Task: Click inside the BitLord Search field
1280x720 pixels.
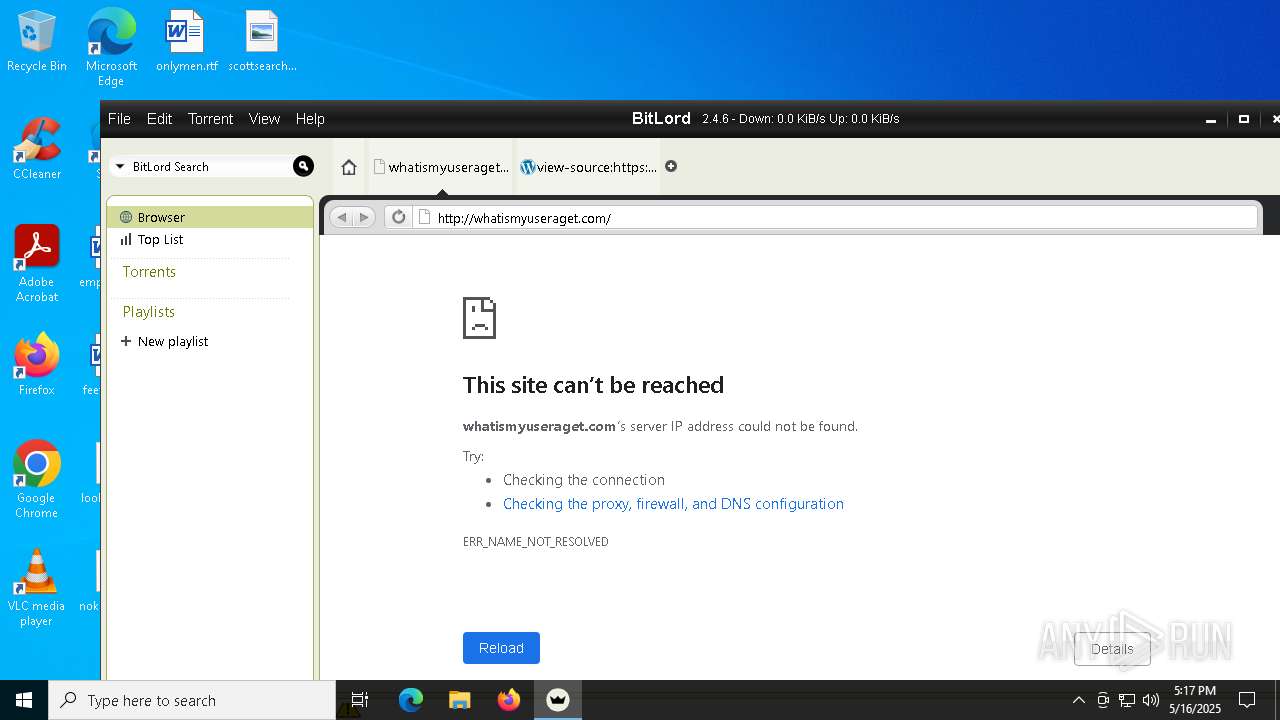Action: coord(209,167)
